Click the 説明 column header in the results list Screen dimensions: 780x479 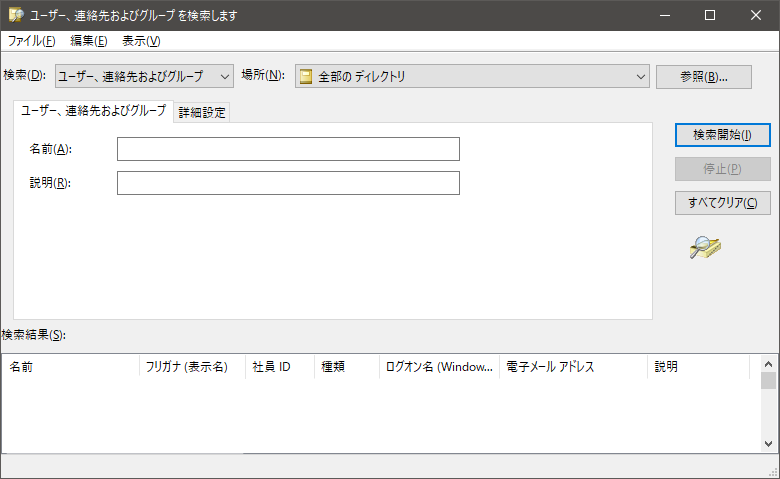[x=698, y=367]
